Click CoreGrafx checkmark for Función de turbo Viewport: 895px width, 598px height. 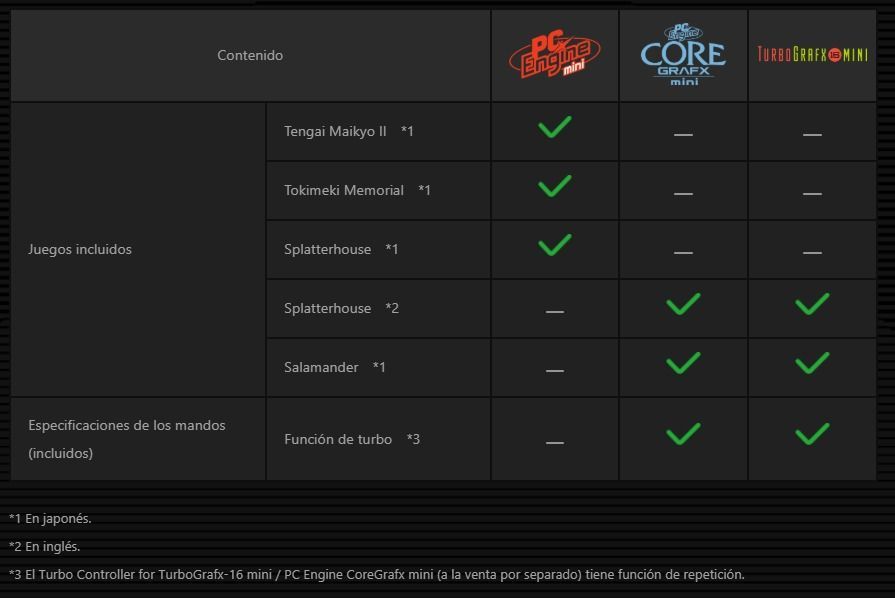tap(683, 435)
